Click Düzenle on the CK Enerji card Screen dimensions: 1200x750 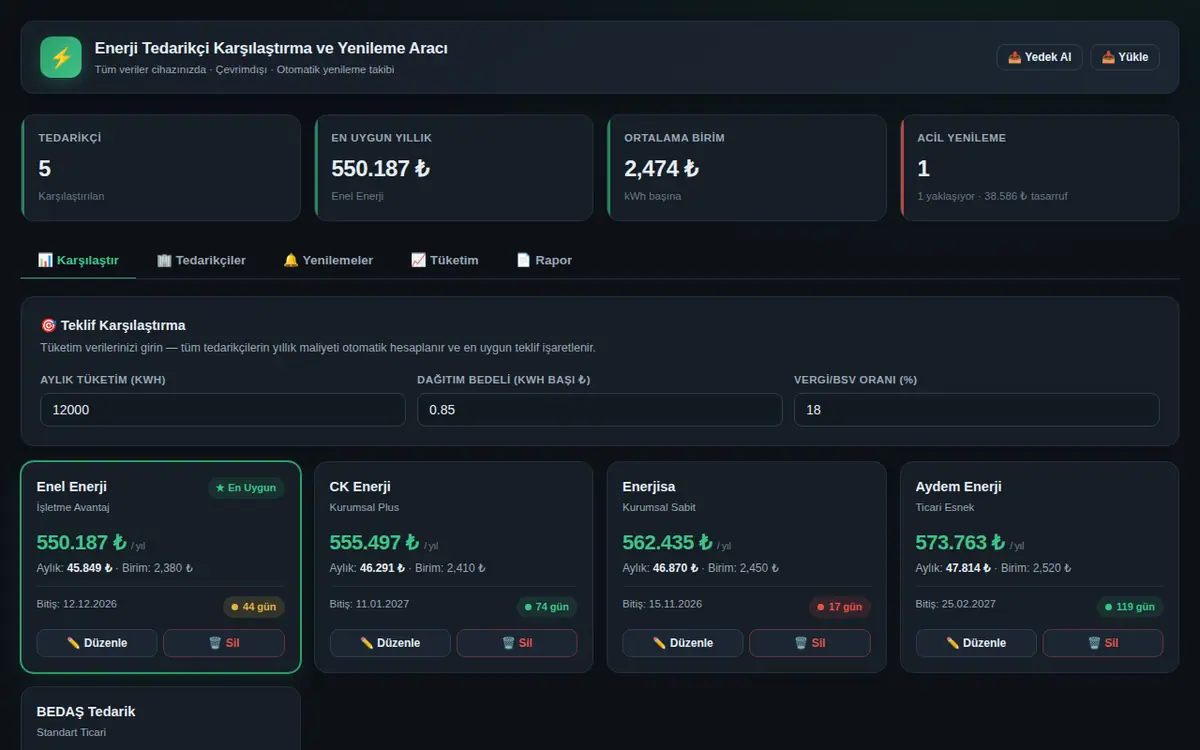click(x=390, y=643)
